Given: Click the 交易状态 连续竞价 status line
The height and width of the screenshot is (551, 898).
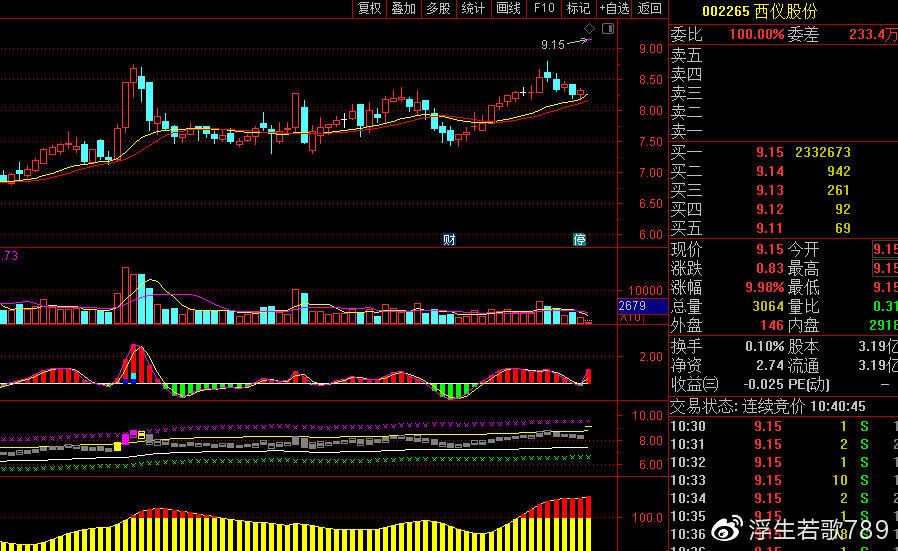Looking at the screenshot, I should [x=768, y=407].
